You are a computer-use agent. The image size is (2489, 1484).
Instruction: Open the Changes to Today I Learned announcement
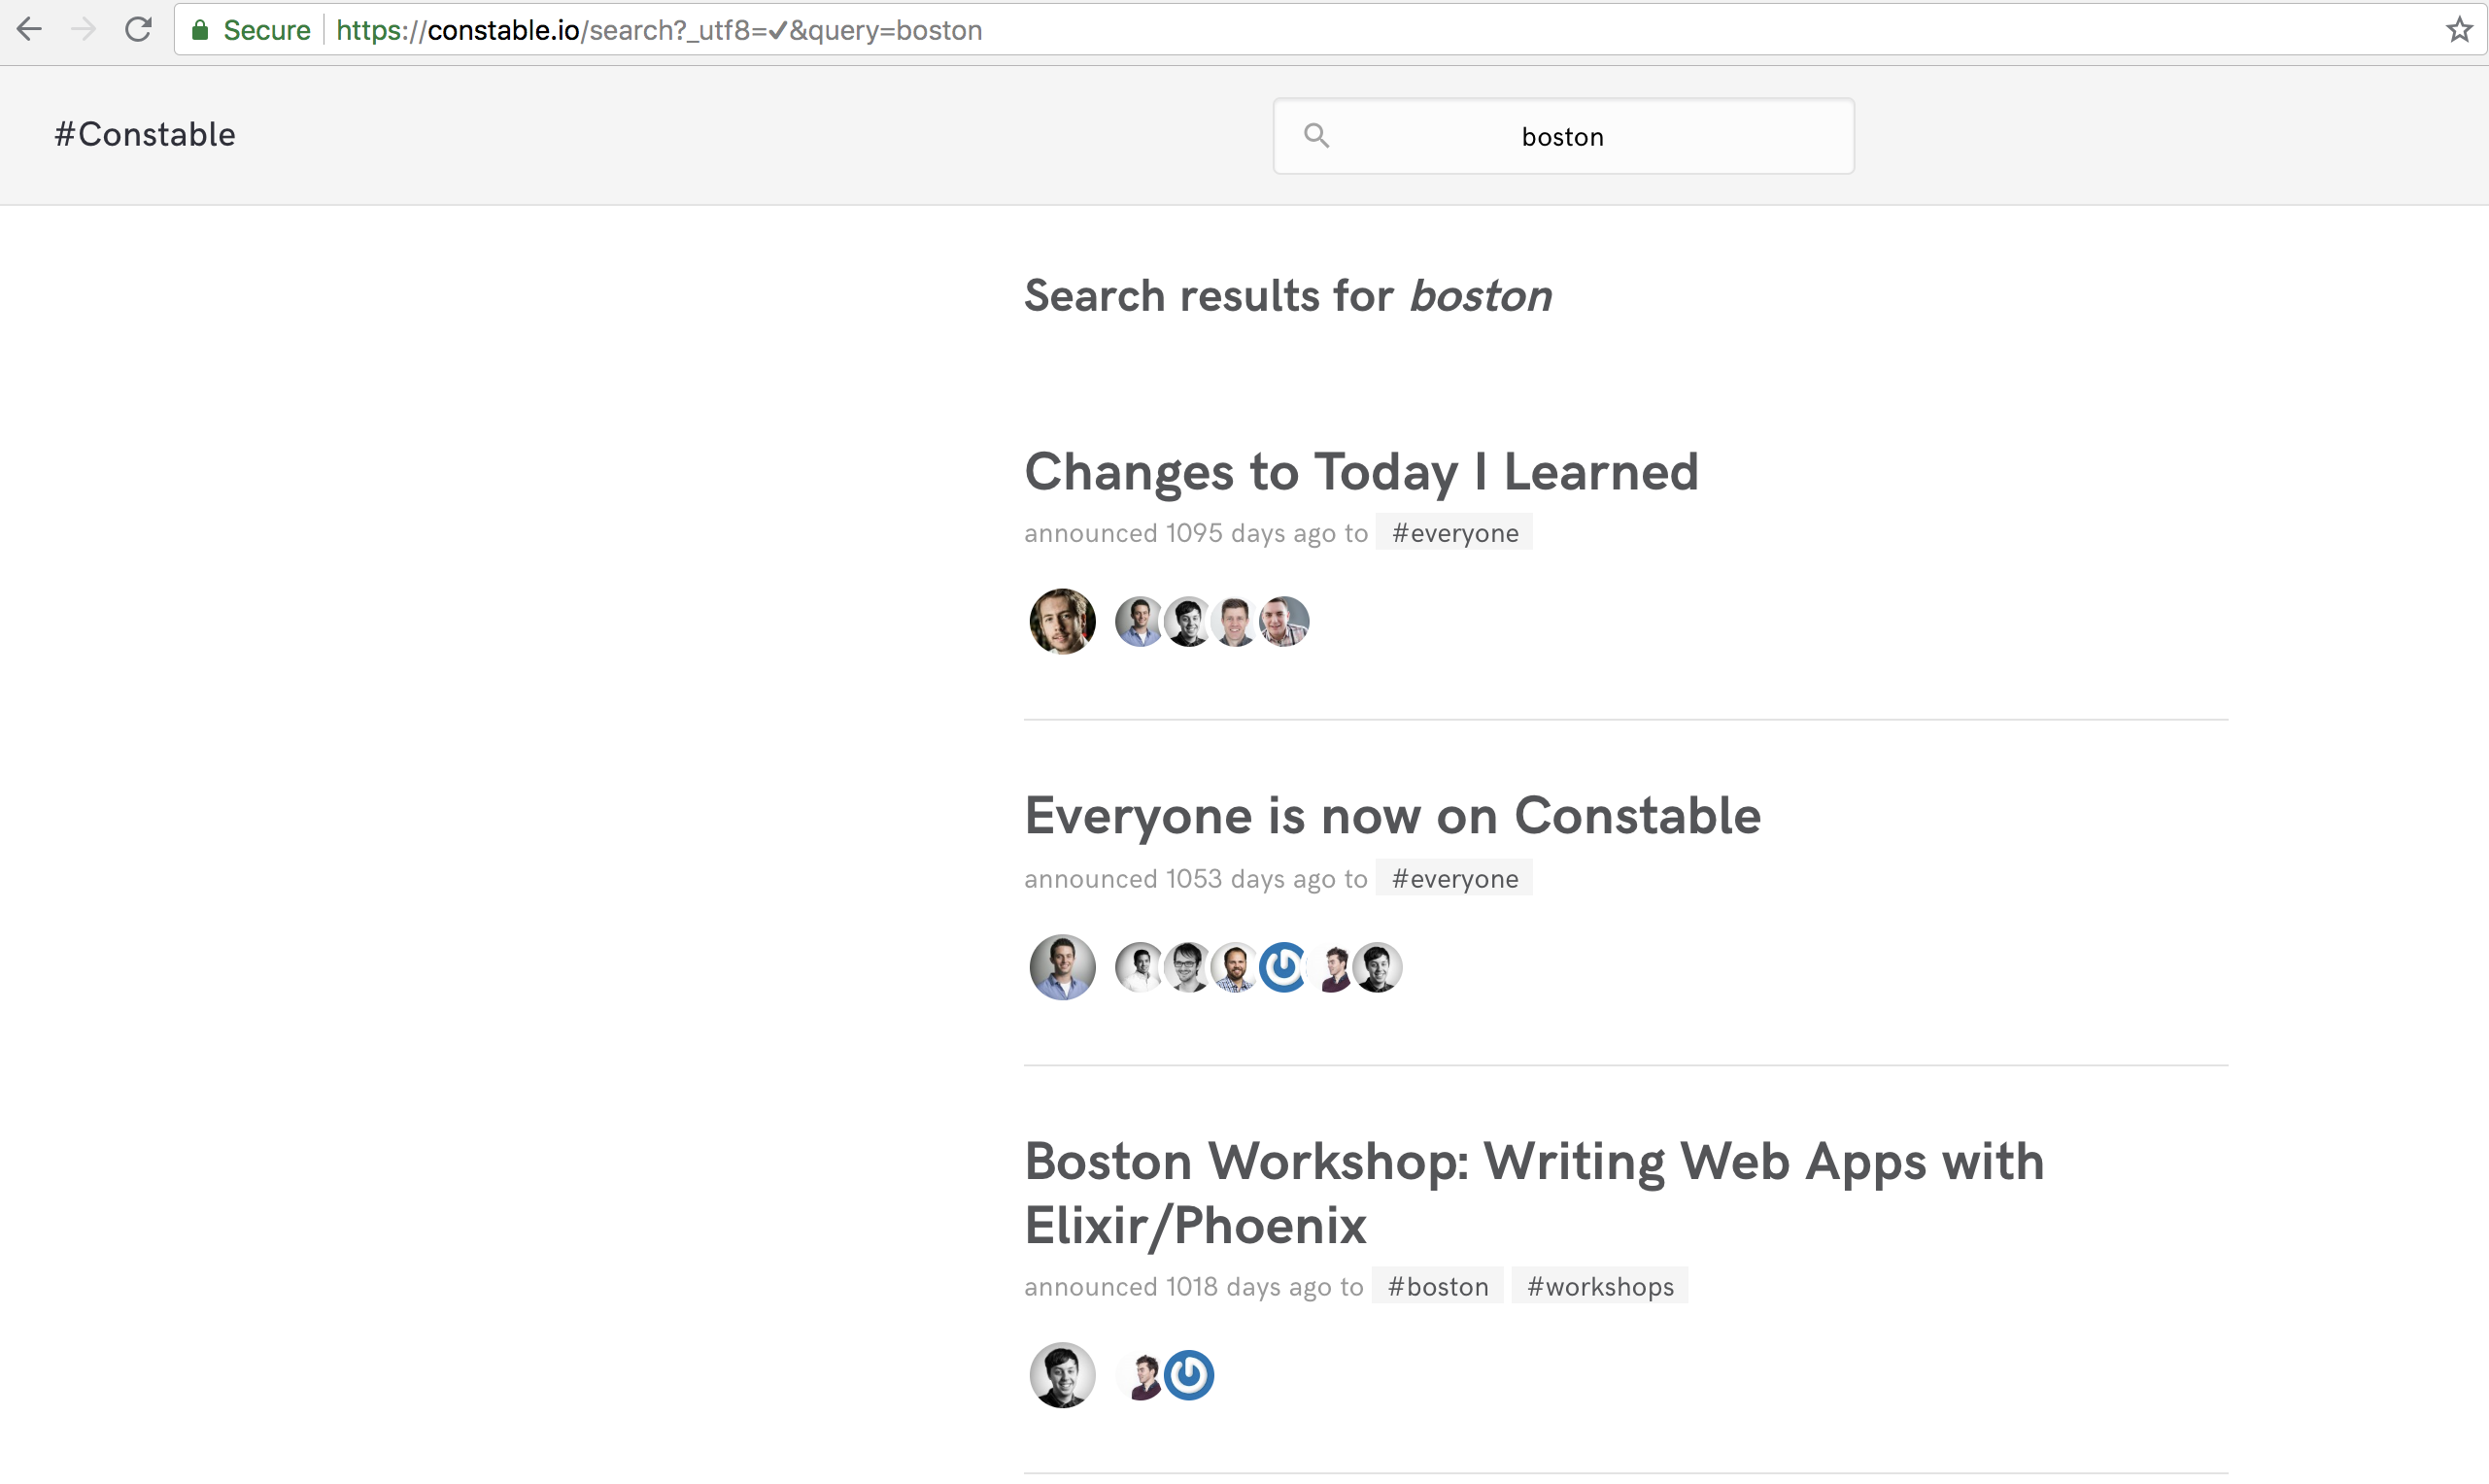click(1361, 471)
